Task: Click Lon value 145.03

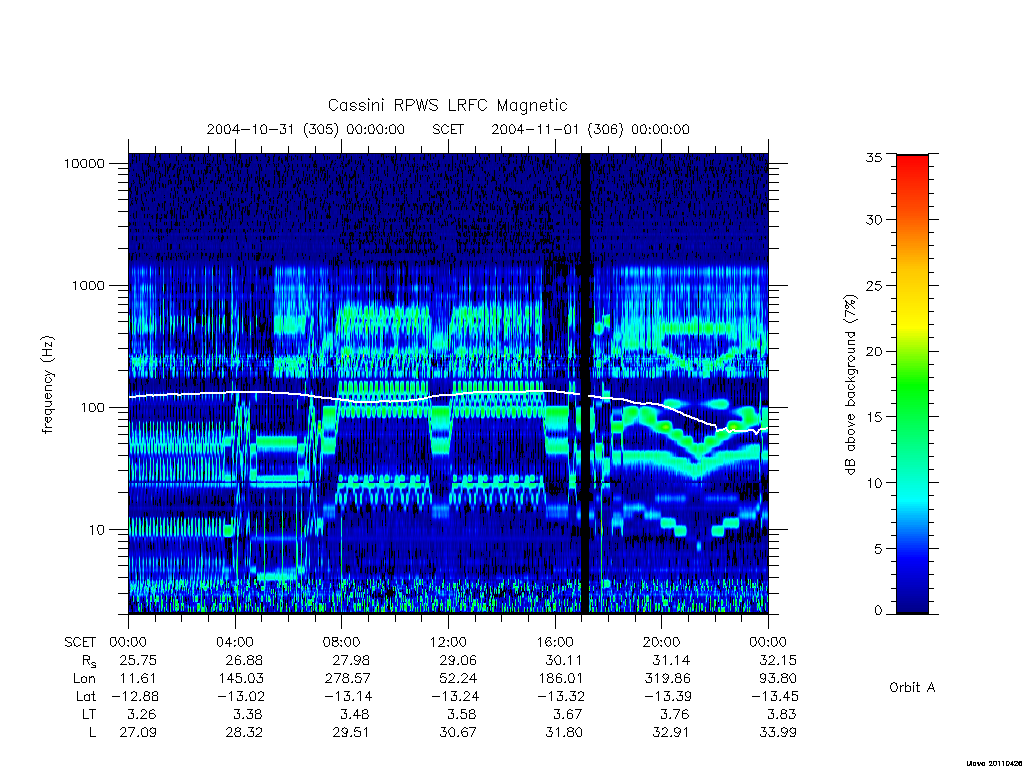Action: pos(240,679)
